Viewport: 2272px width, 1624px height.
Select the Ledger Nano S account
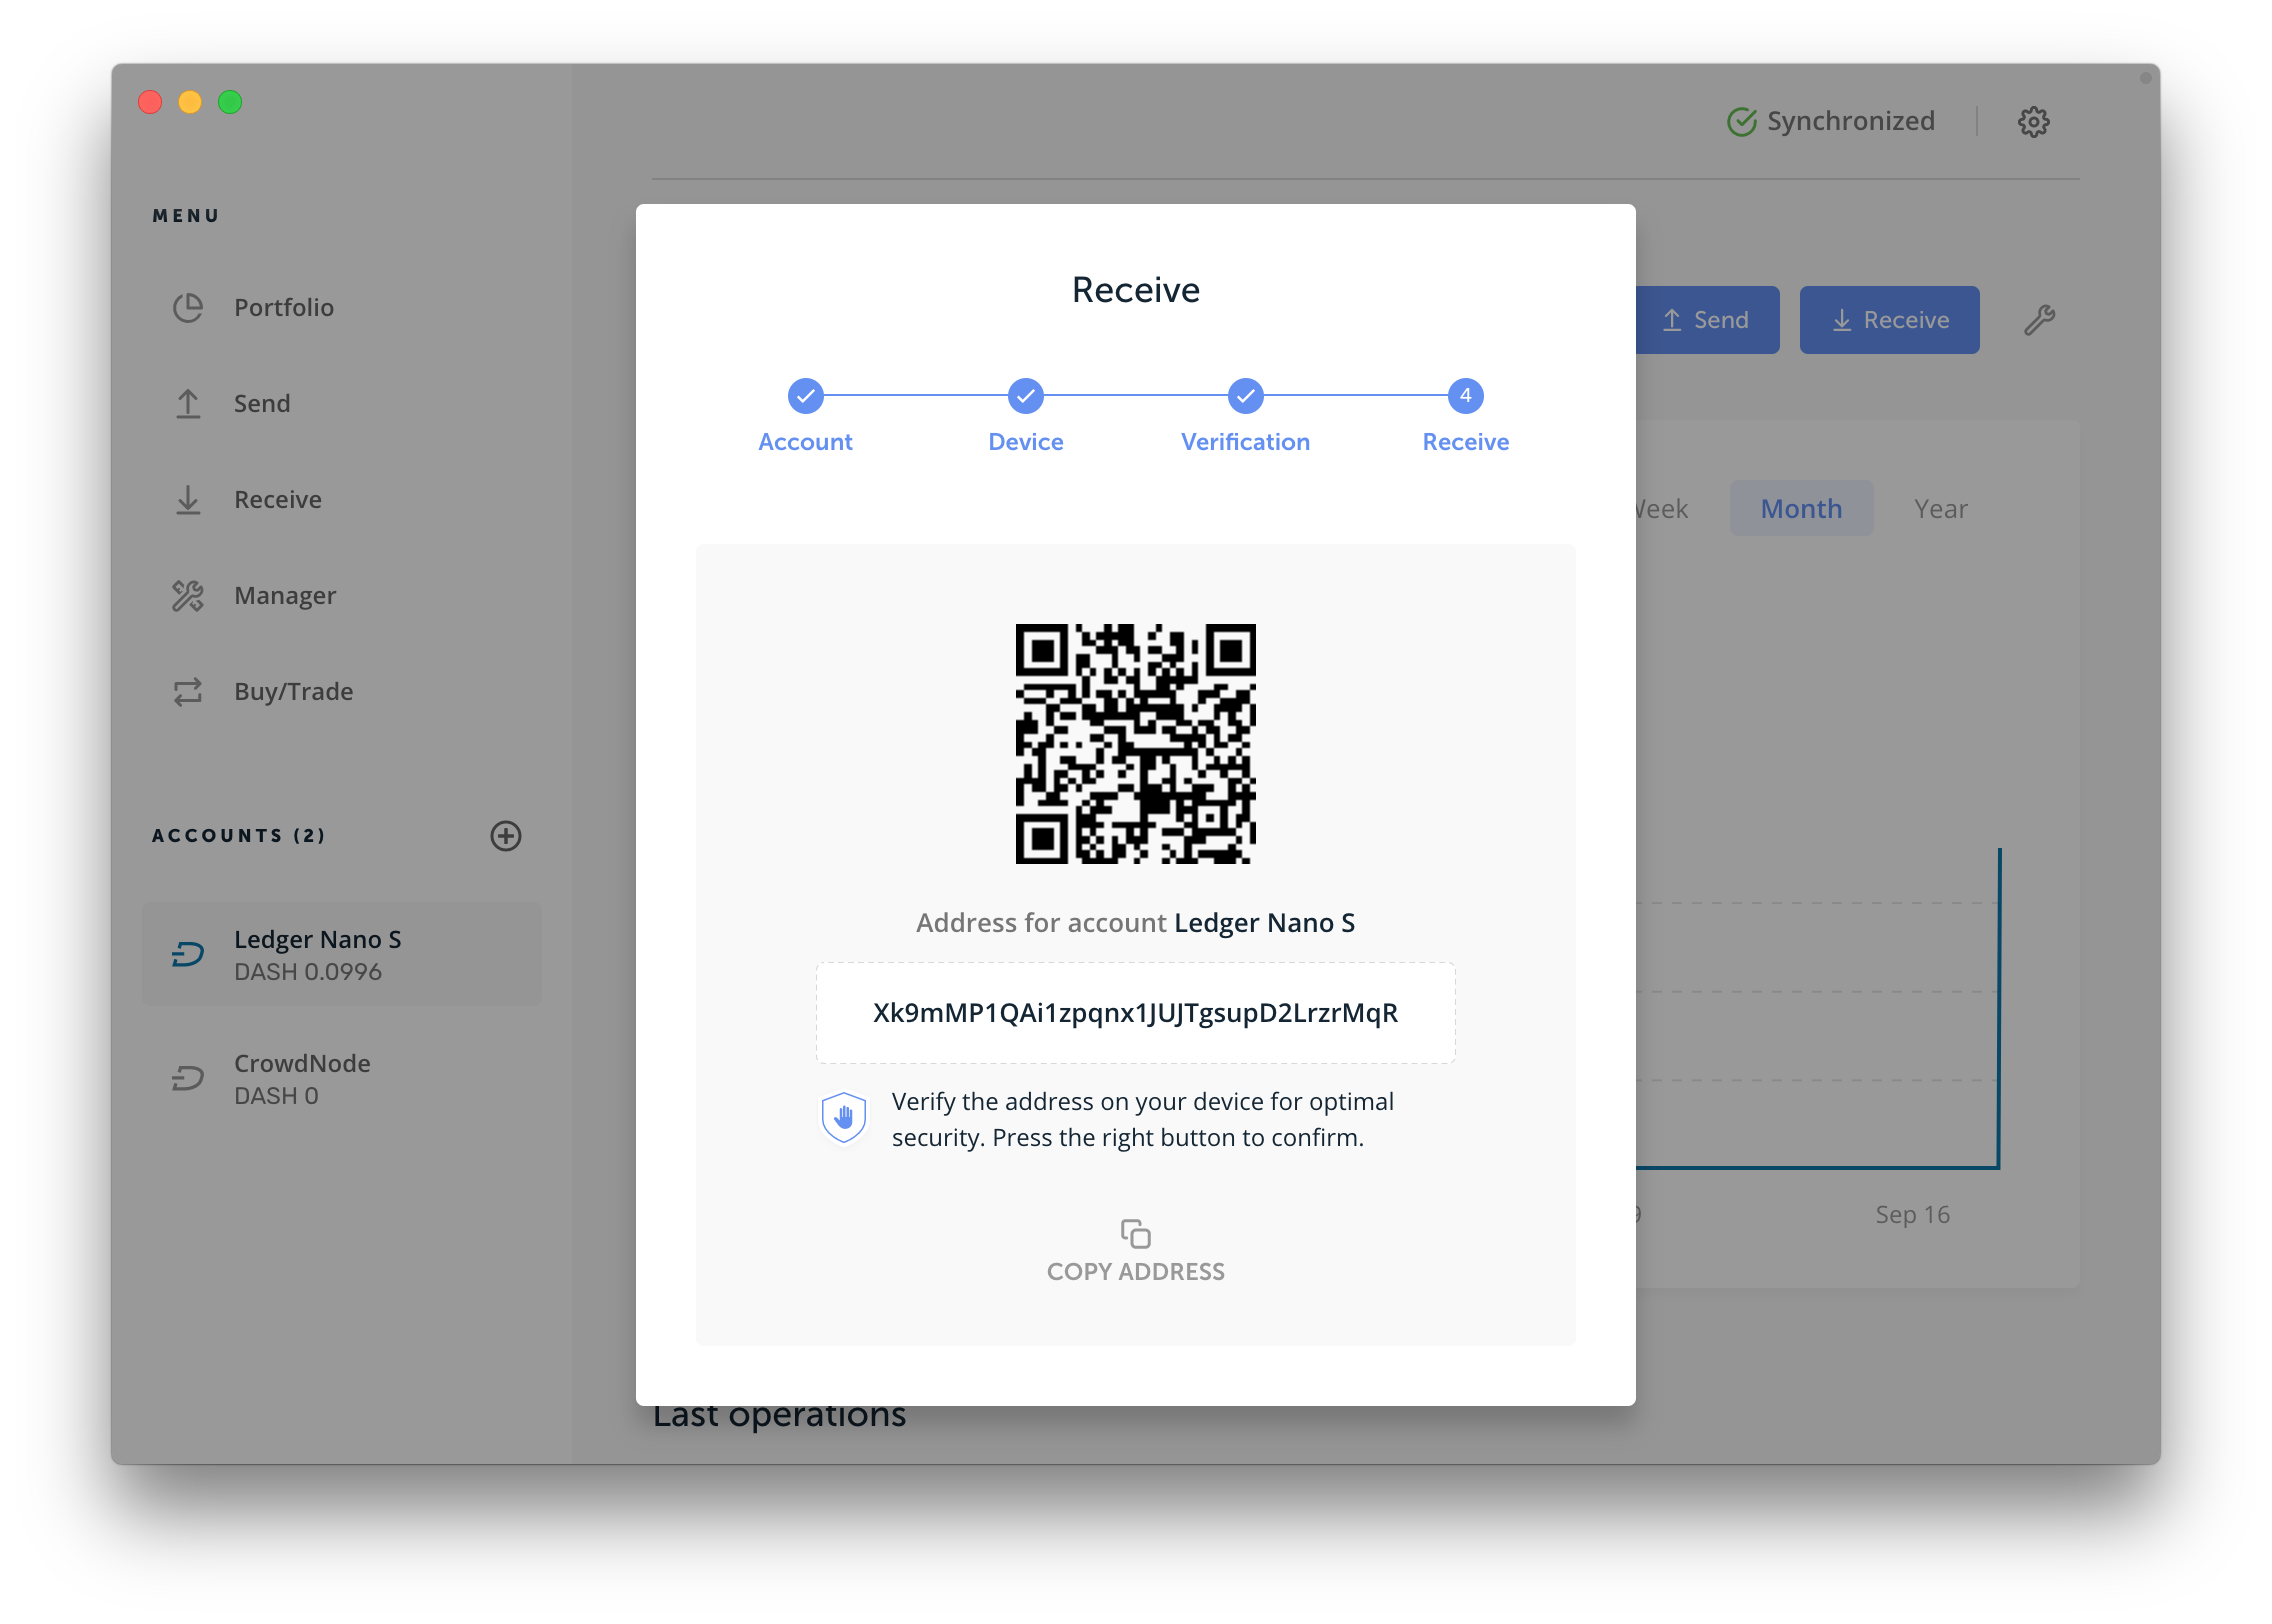click(341, 954)
